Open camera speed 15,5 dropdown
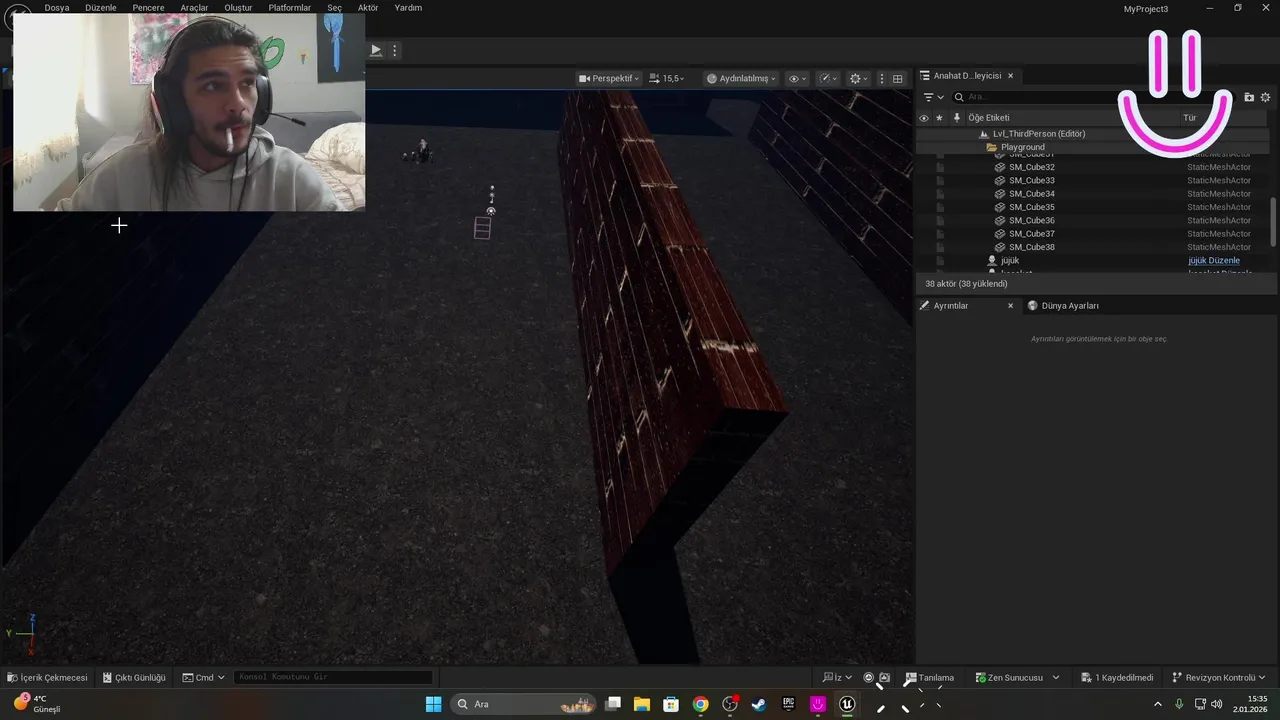Viewport: 1280px width, 720px height. coord(667,78)
